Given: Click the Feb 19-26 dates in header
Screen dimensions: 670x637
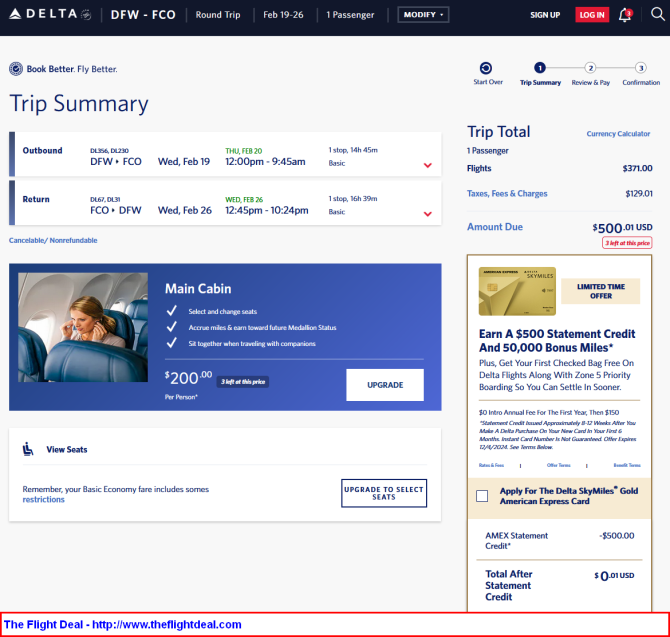Looking at the screenshot, I should [x=283, y=15].
